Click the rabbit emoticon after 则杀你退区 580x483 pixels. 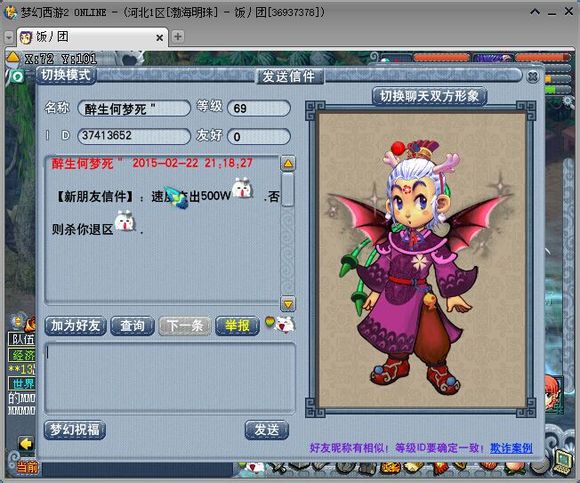click(125, 221)
